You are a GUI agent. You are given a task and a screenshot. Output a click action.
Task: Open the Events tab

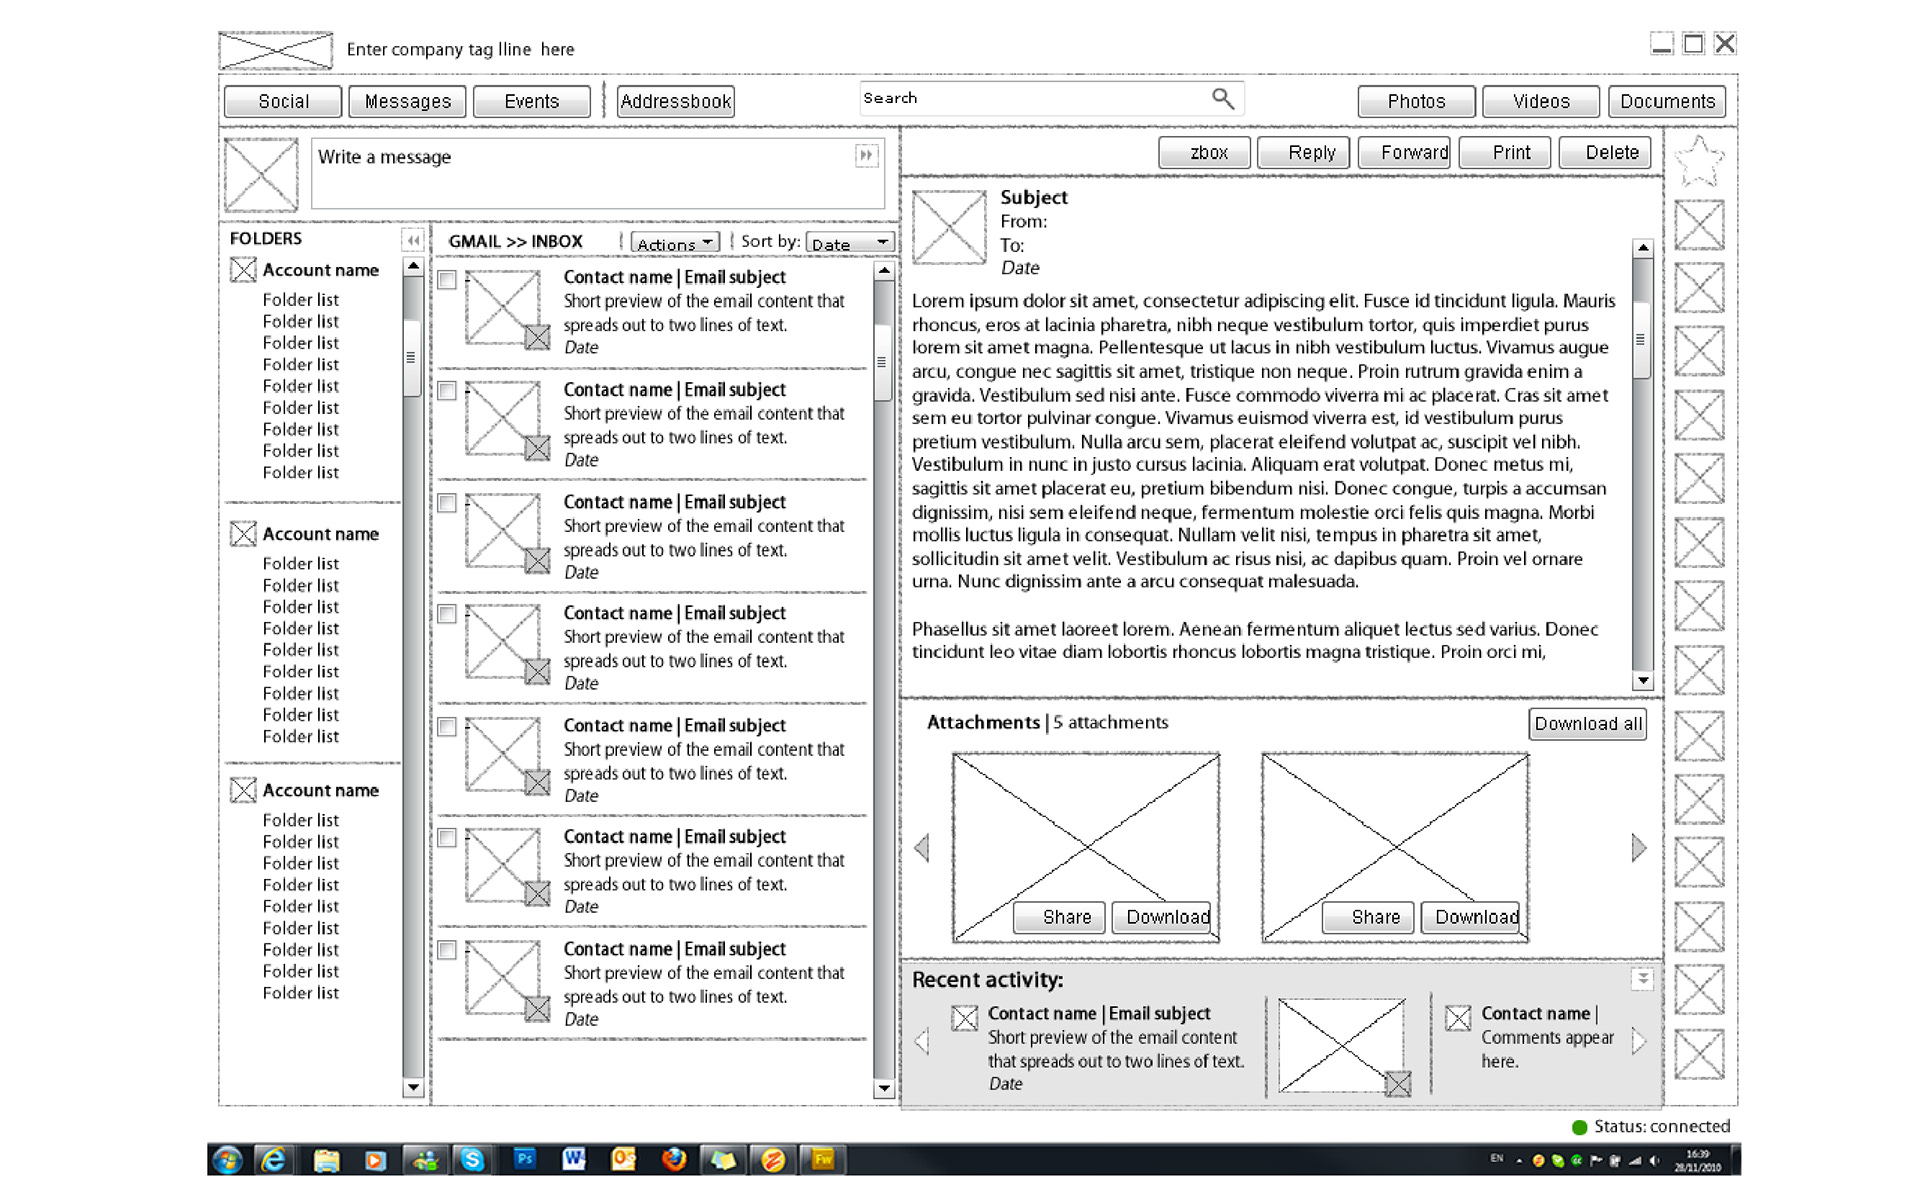532,101
